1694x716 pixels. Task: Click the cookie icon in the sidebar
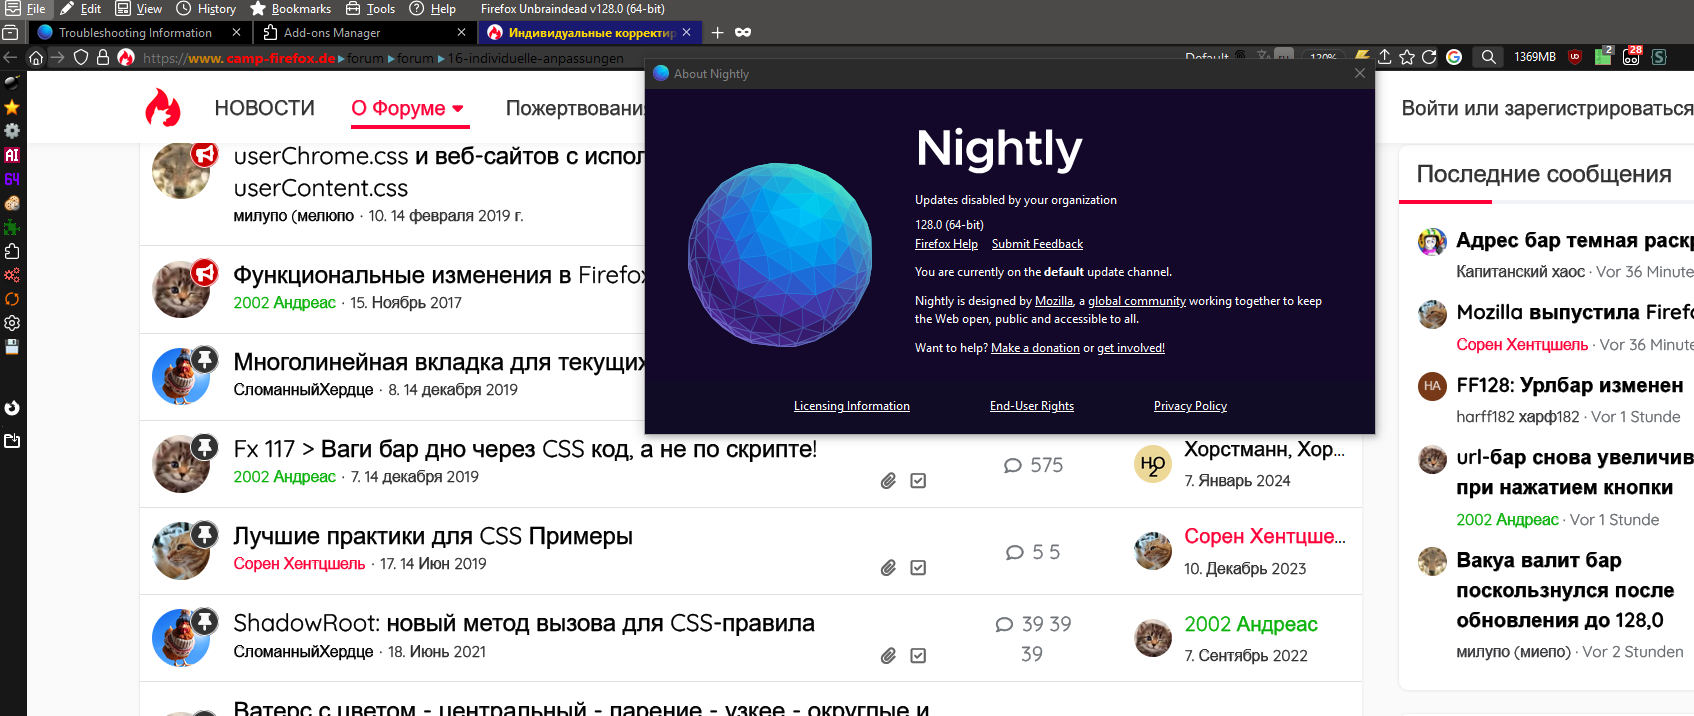click(x=12, y=203)
